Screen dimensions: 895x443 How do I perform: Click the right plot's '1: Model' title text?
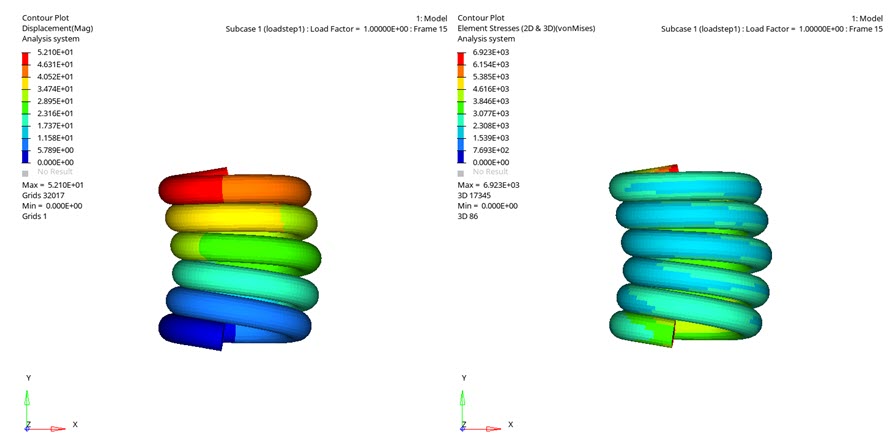(866, 18)
